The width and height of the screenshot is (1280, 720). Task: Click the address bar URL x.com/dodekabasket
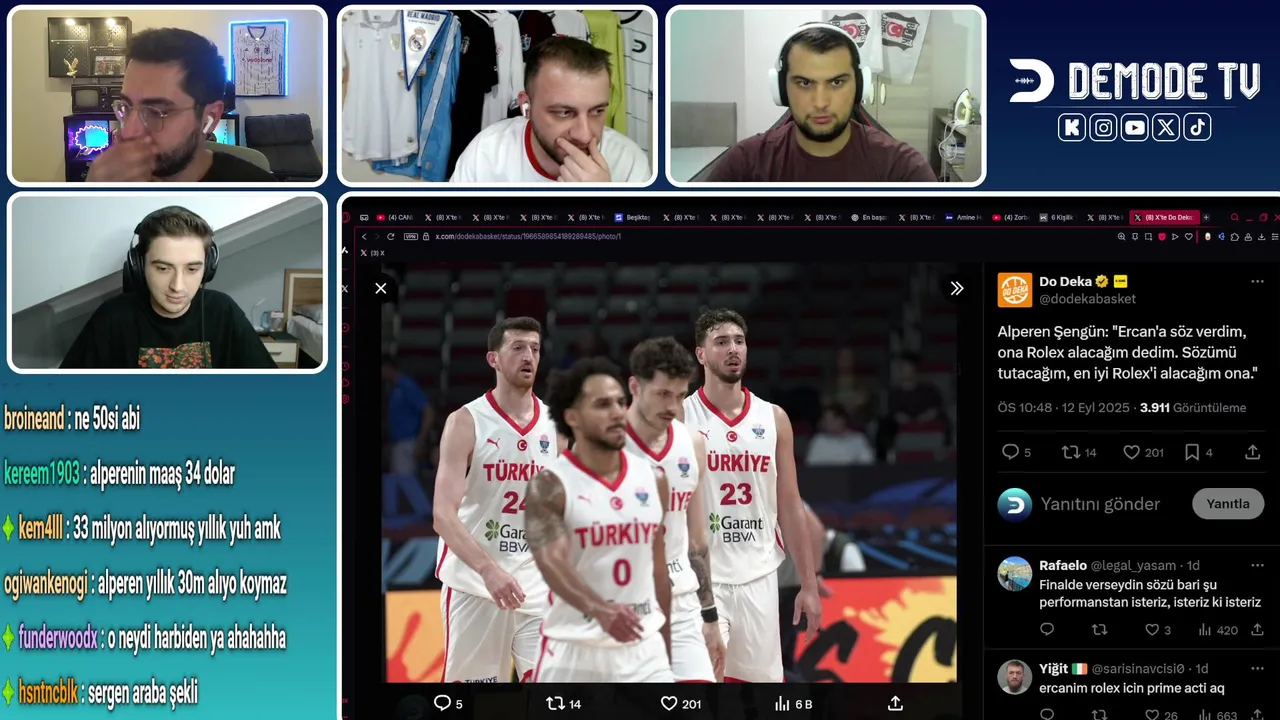(527, 236)
